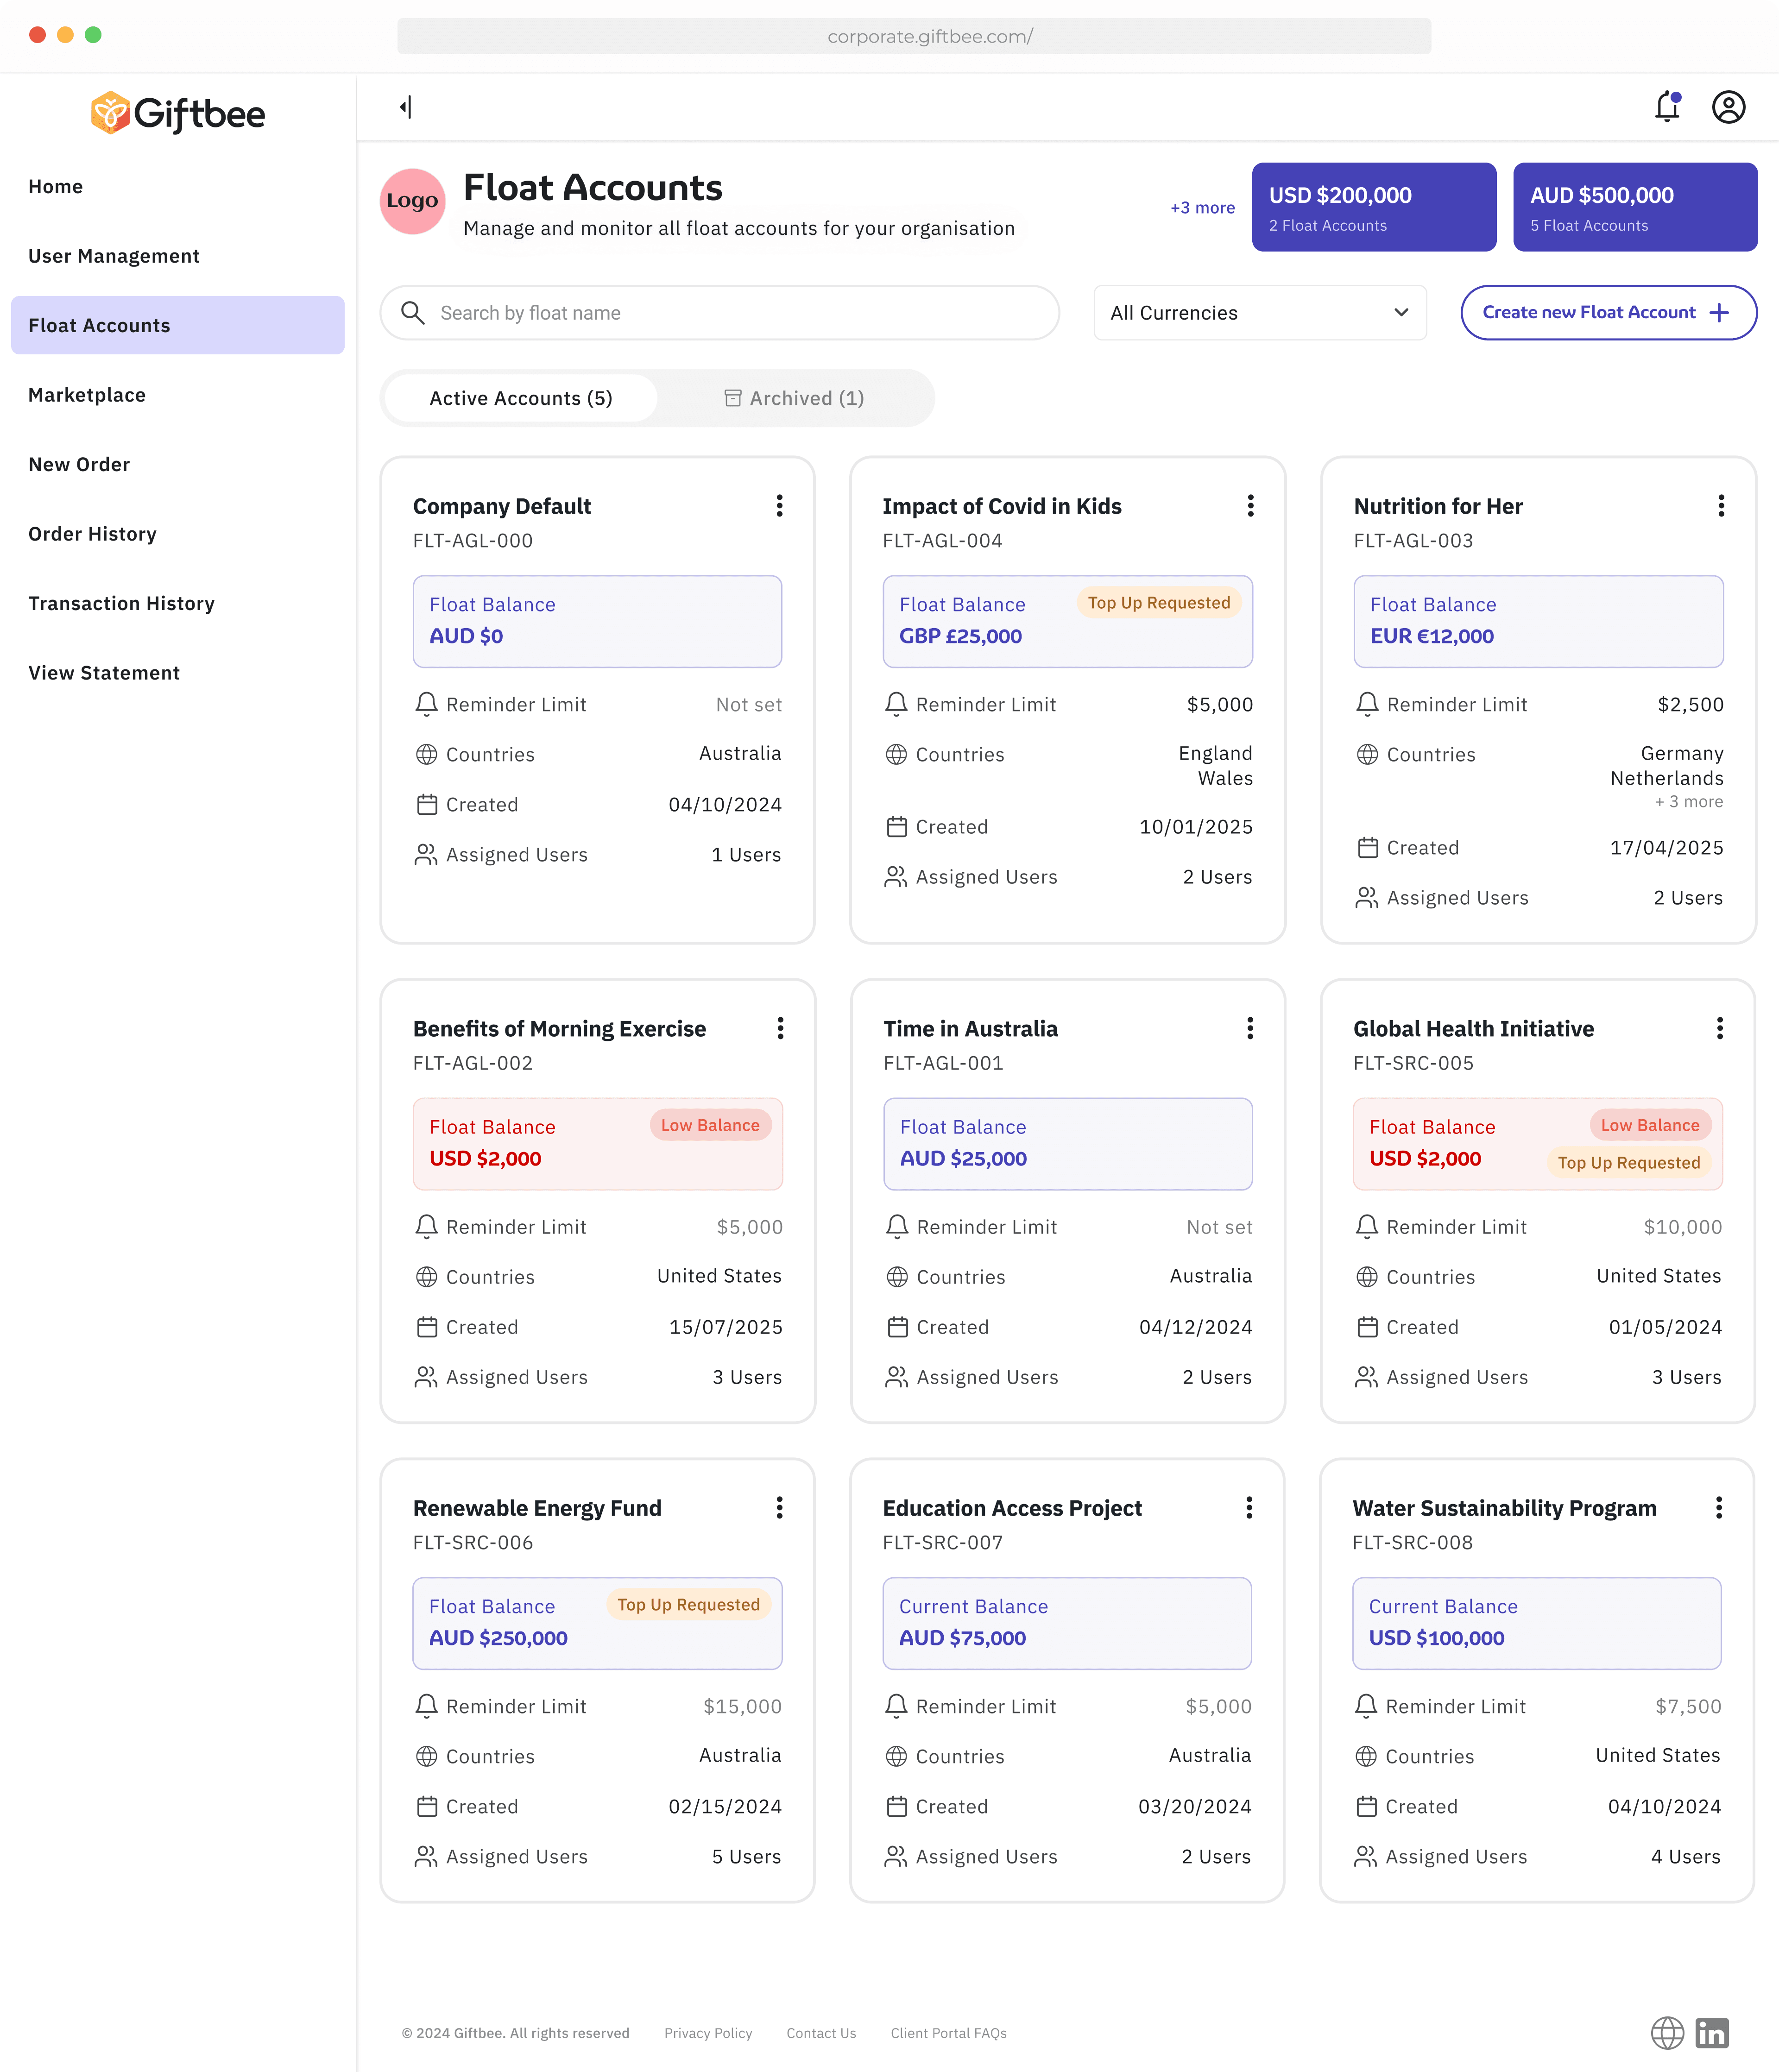The height and width of the screenshot is (2072, 1779).
Task: Open the Nutrition for Her kebab menu
Action: (1721, 506)
